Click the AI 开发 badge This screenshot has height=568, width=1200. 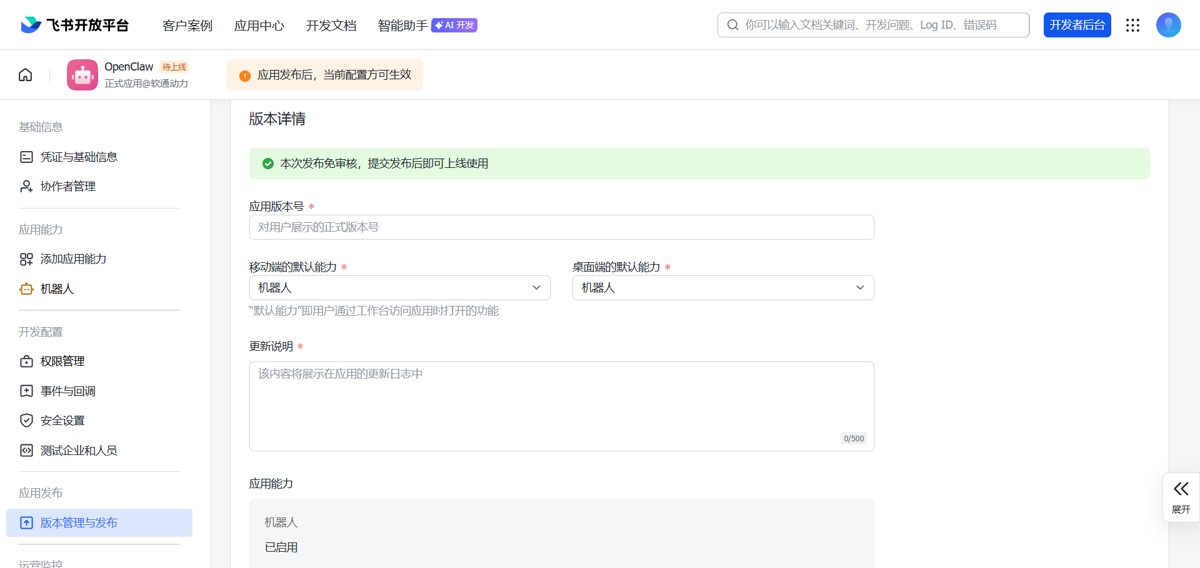[x=454, y=25]
